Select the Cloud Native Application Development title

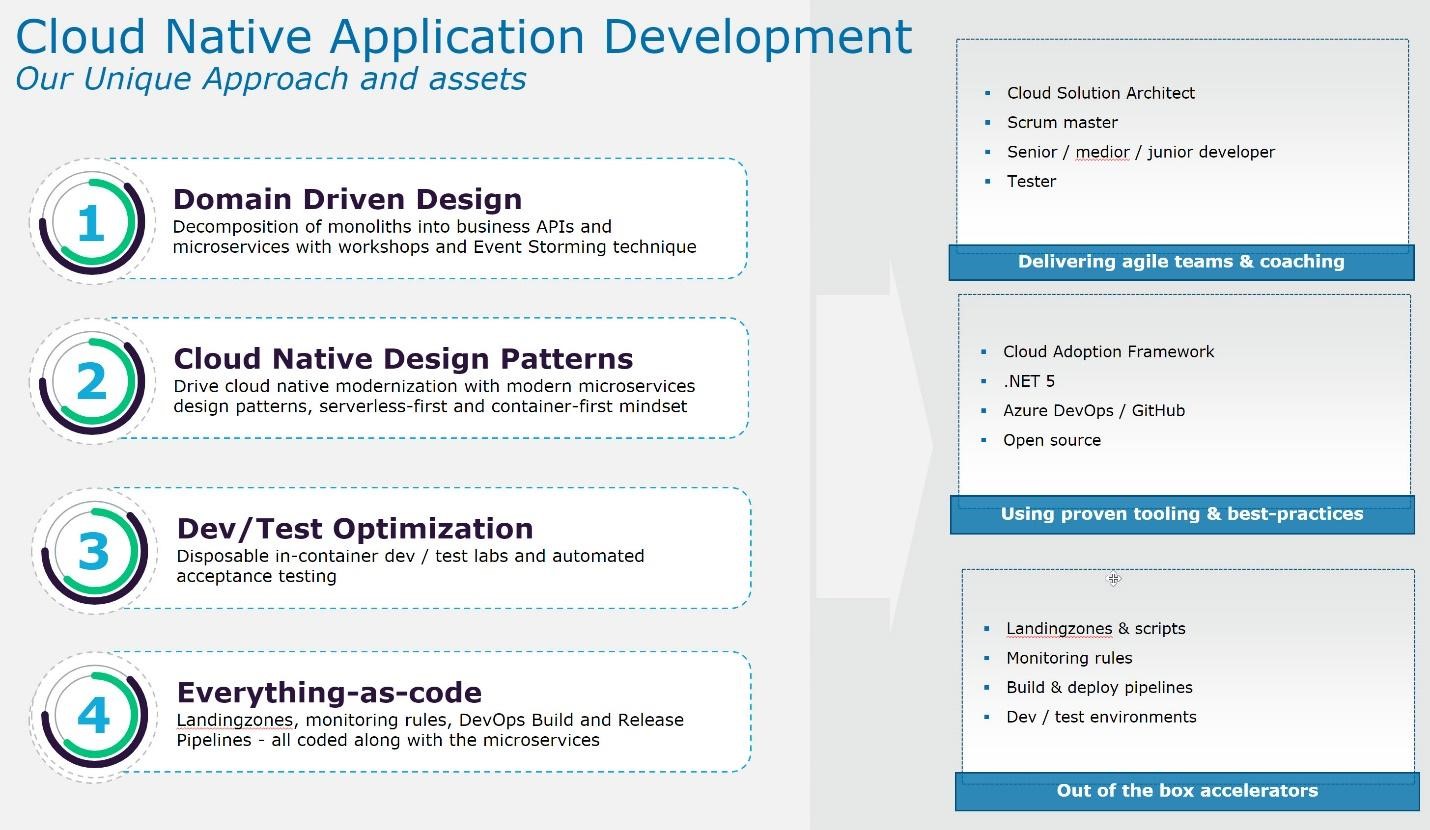tap(464, 37)
